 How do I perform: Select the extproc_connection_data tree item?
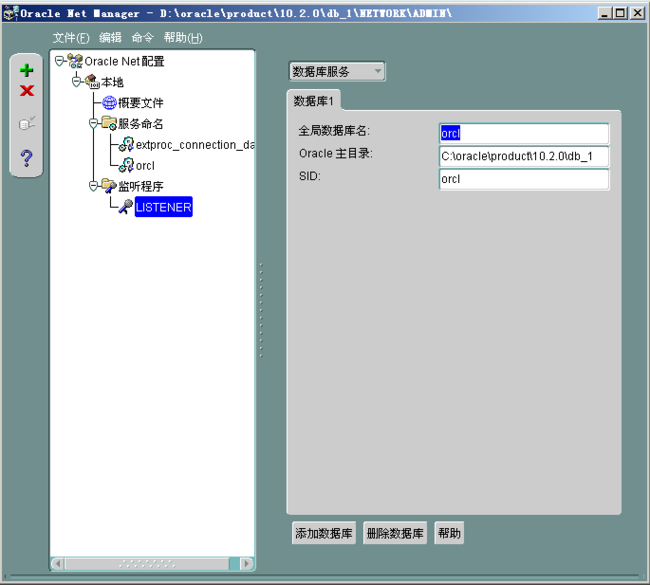point(195,145)
